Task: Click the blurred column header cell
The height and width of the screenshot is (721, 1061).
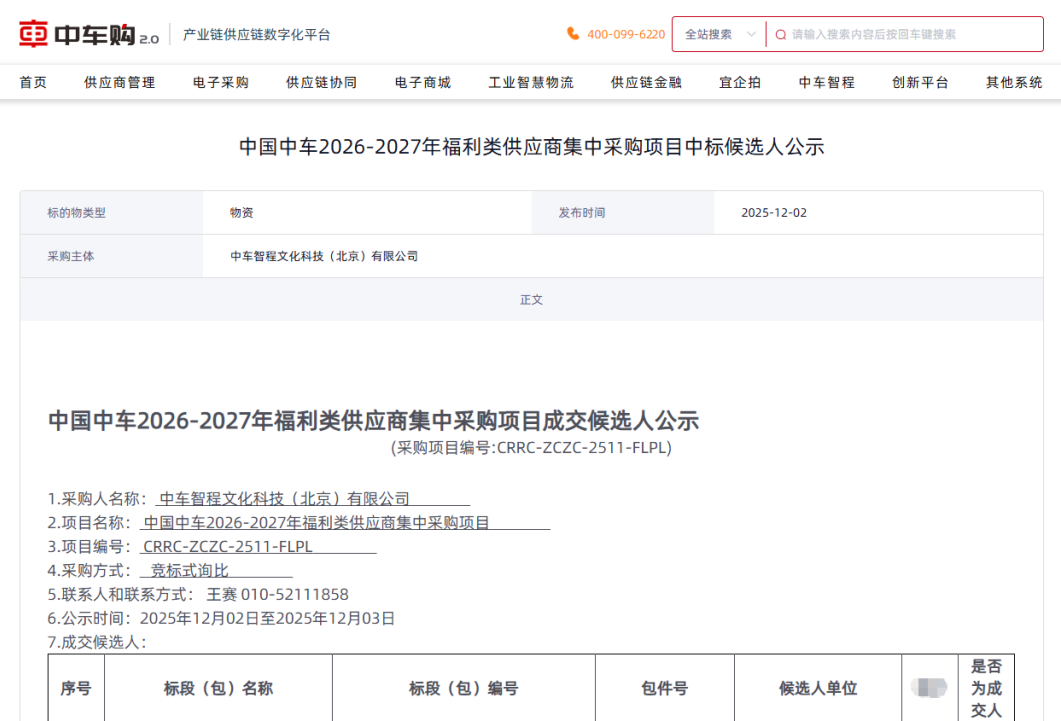Action: pos(930,689)
